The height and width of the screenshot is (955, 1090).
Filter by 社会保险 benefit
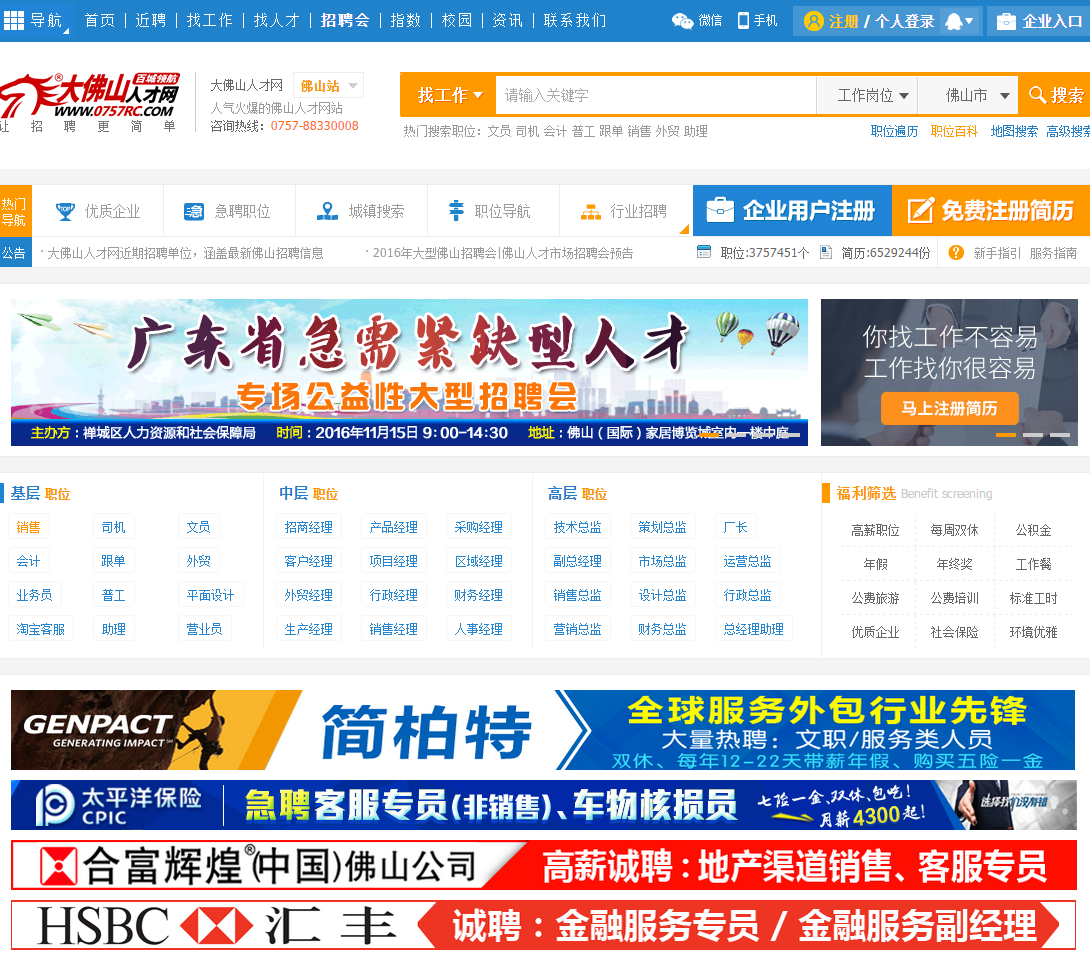[x=954, y=632]
